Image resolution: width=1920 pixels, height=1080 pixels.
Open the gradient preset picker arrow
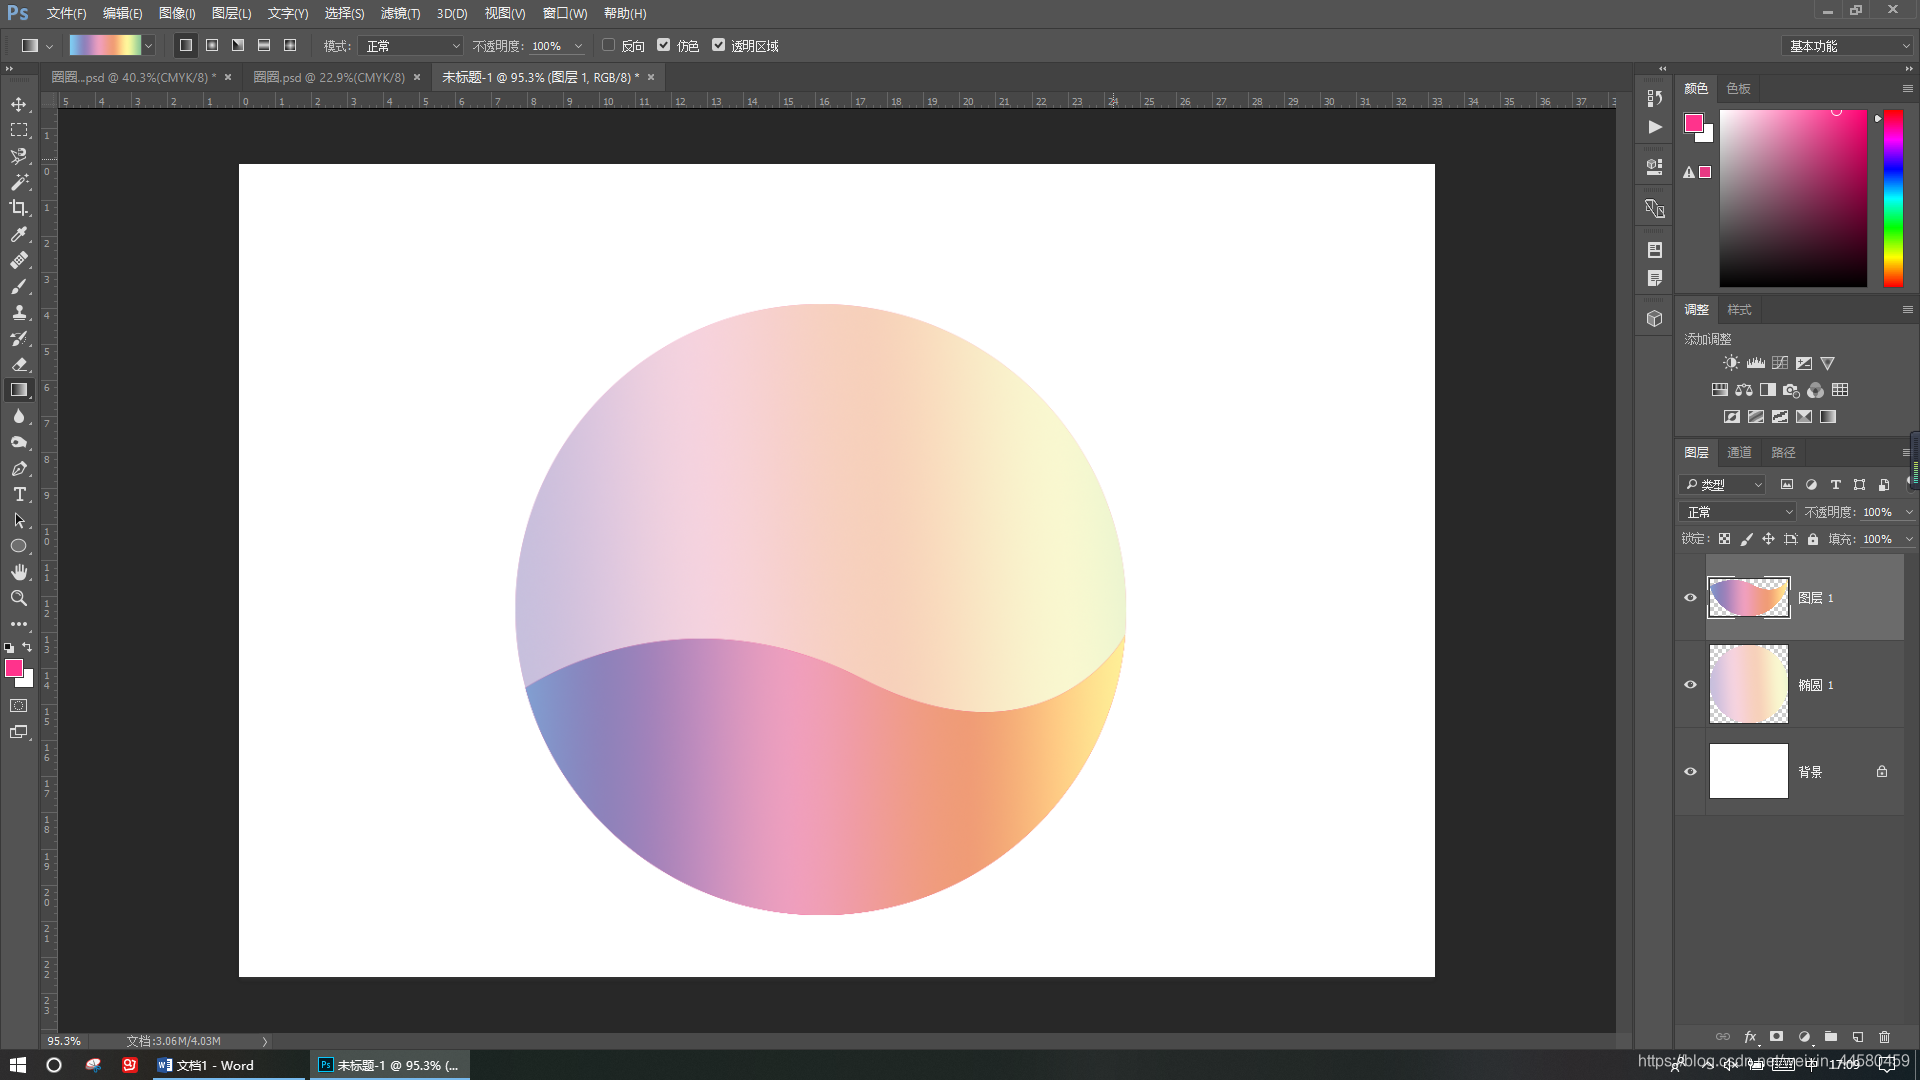(148, 46)
